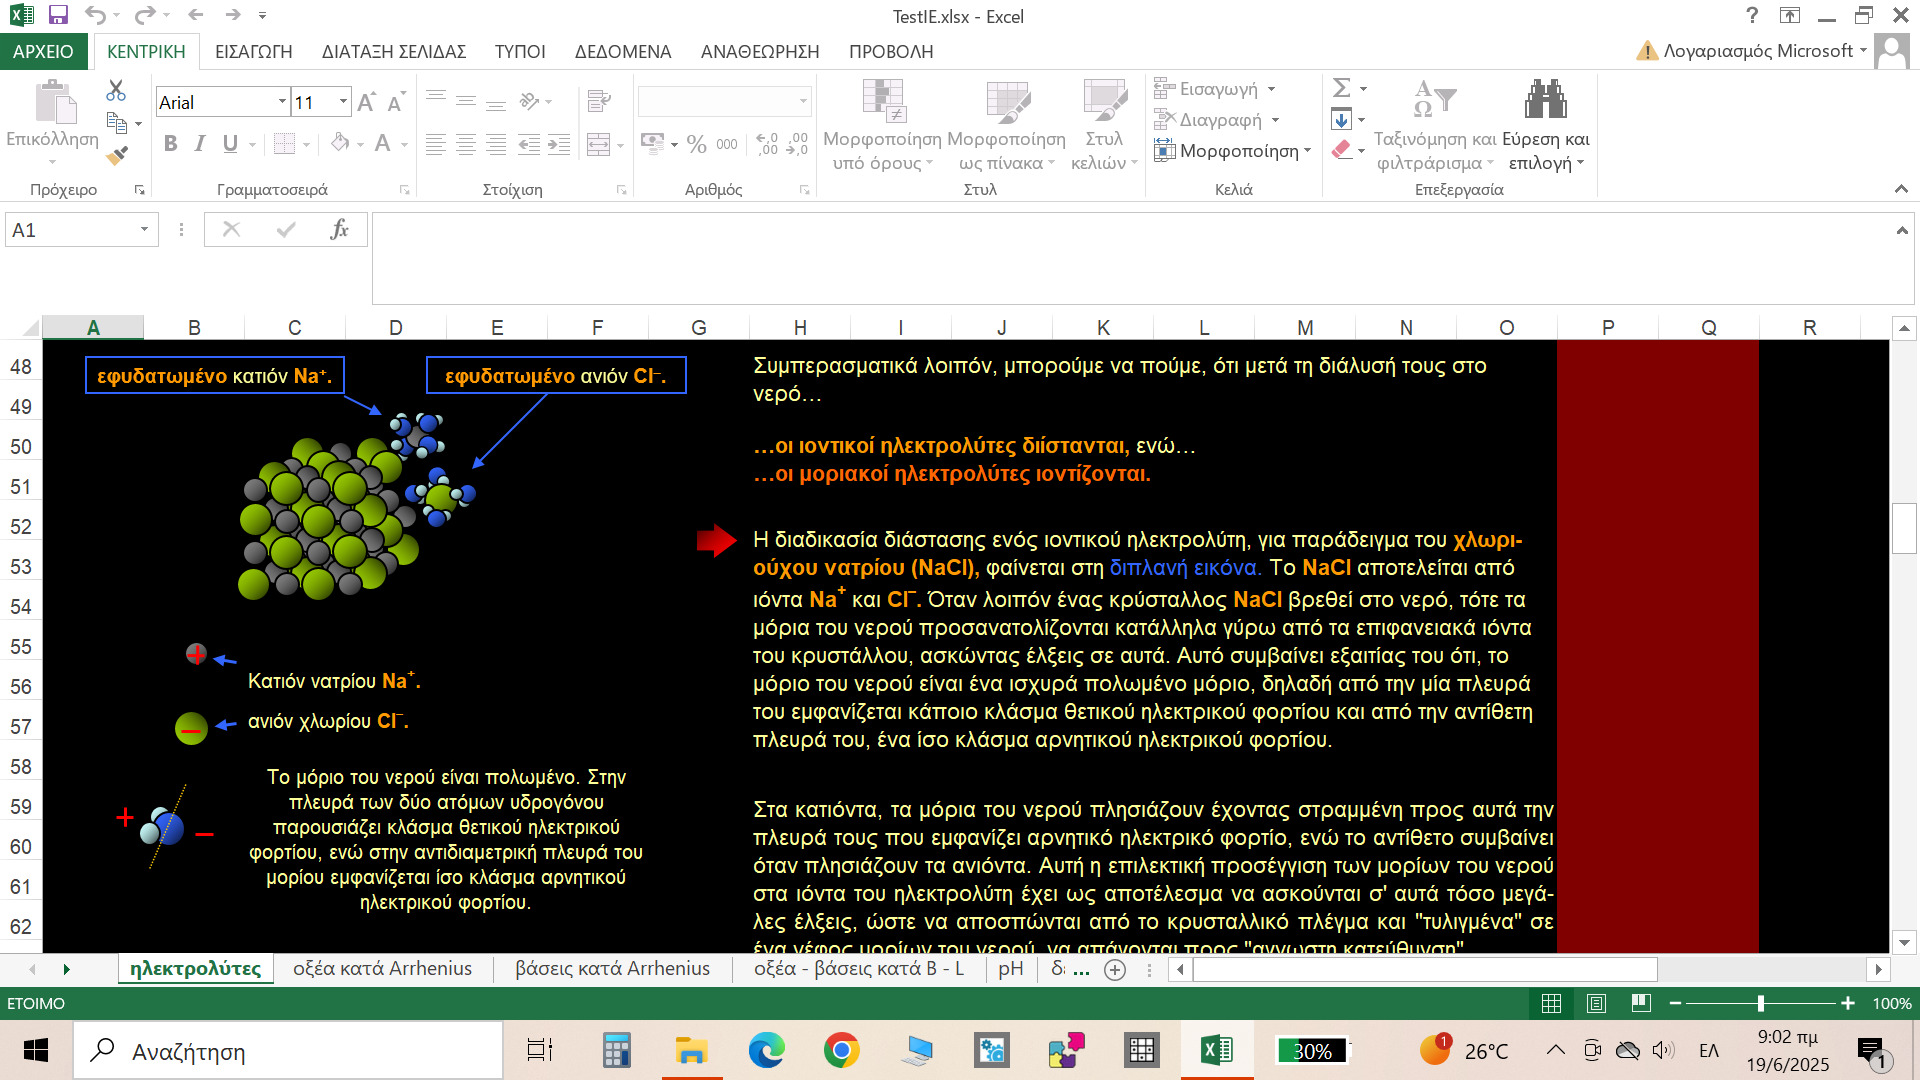The image size is (1920, 1080).
Task: Click the AutoSum sigma icon
Action: tap(1342, 88)
